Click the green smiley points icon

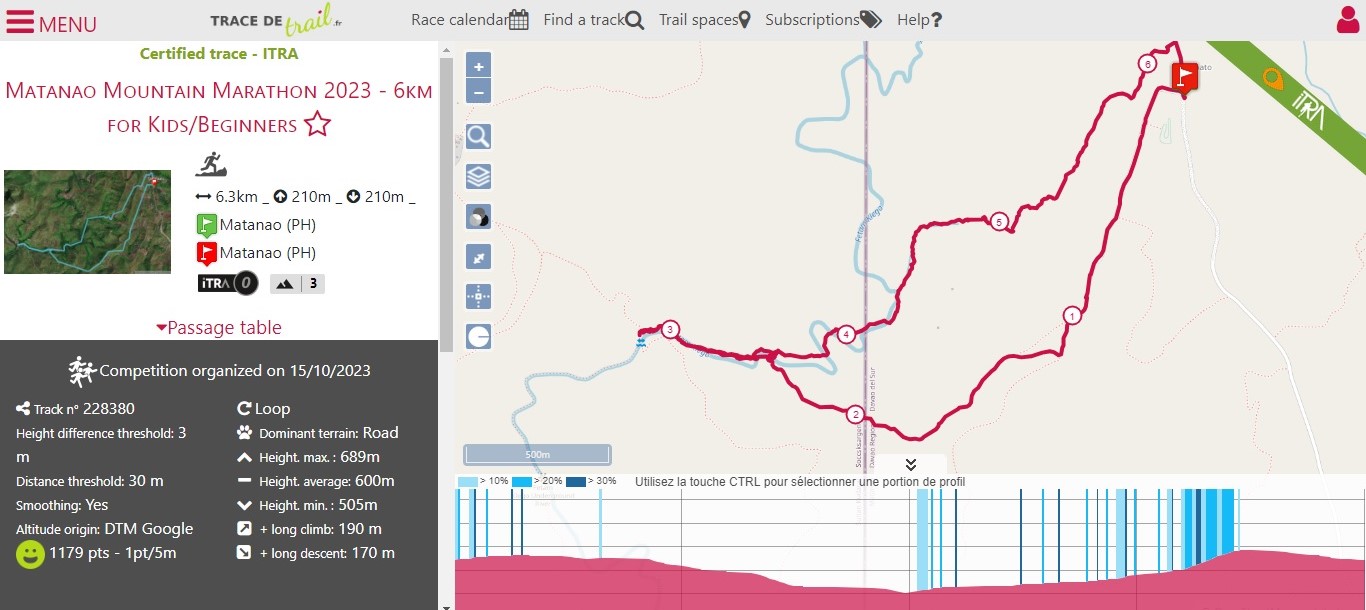(x=30, y=554)
